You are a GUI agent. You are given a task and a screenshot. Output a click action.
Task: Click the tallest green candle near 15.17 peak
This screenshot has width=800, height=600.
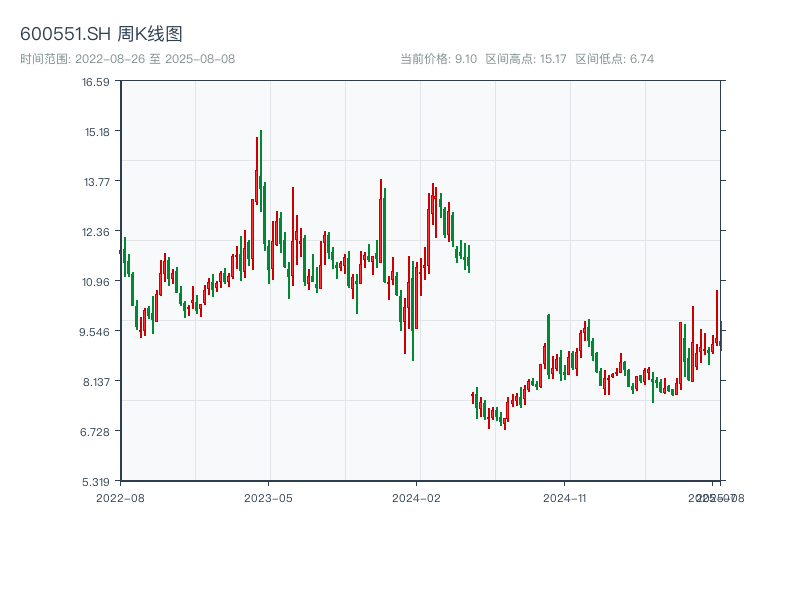point(261,171)
